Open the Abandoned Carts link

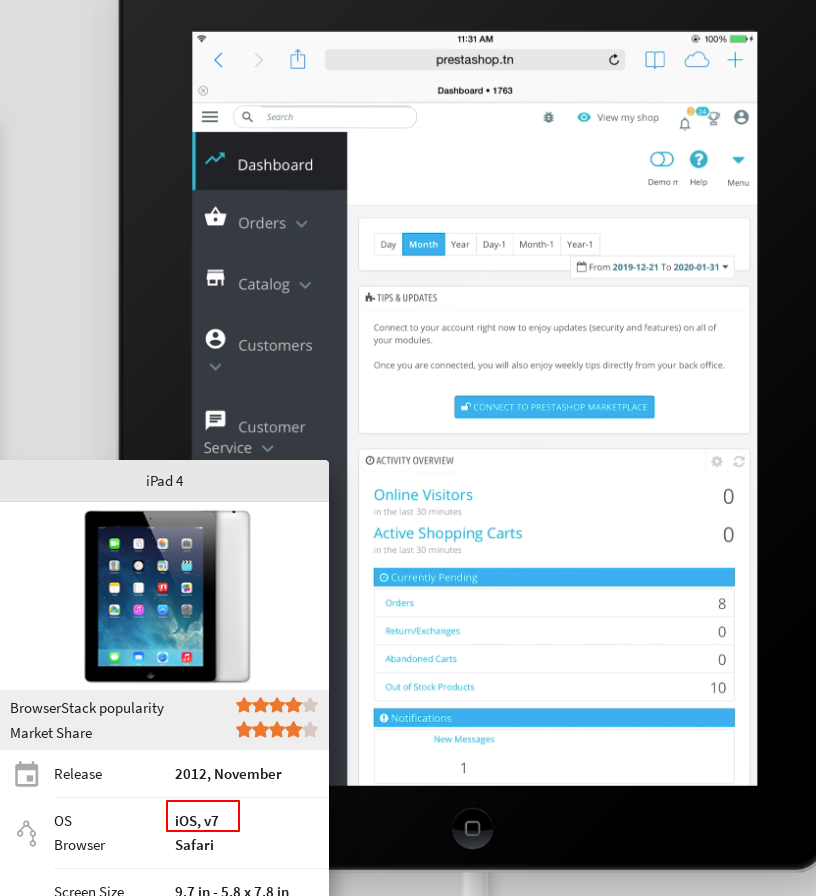pos(421,659)
